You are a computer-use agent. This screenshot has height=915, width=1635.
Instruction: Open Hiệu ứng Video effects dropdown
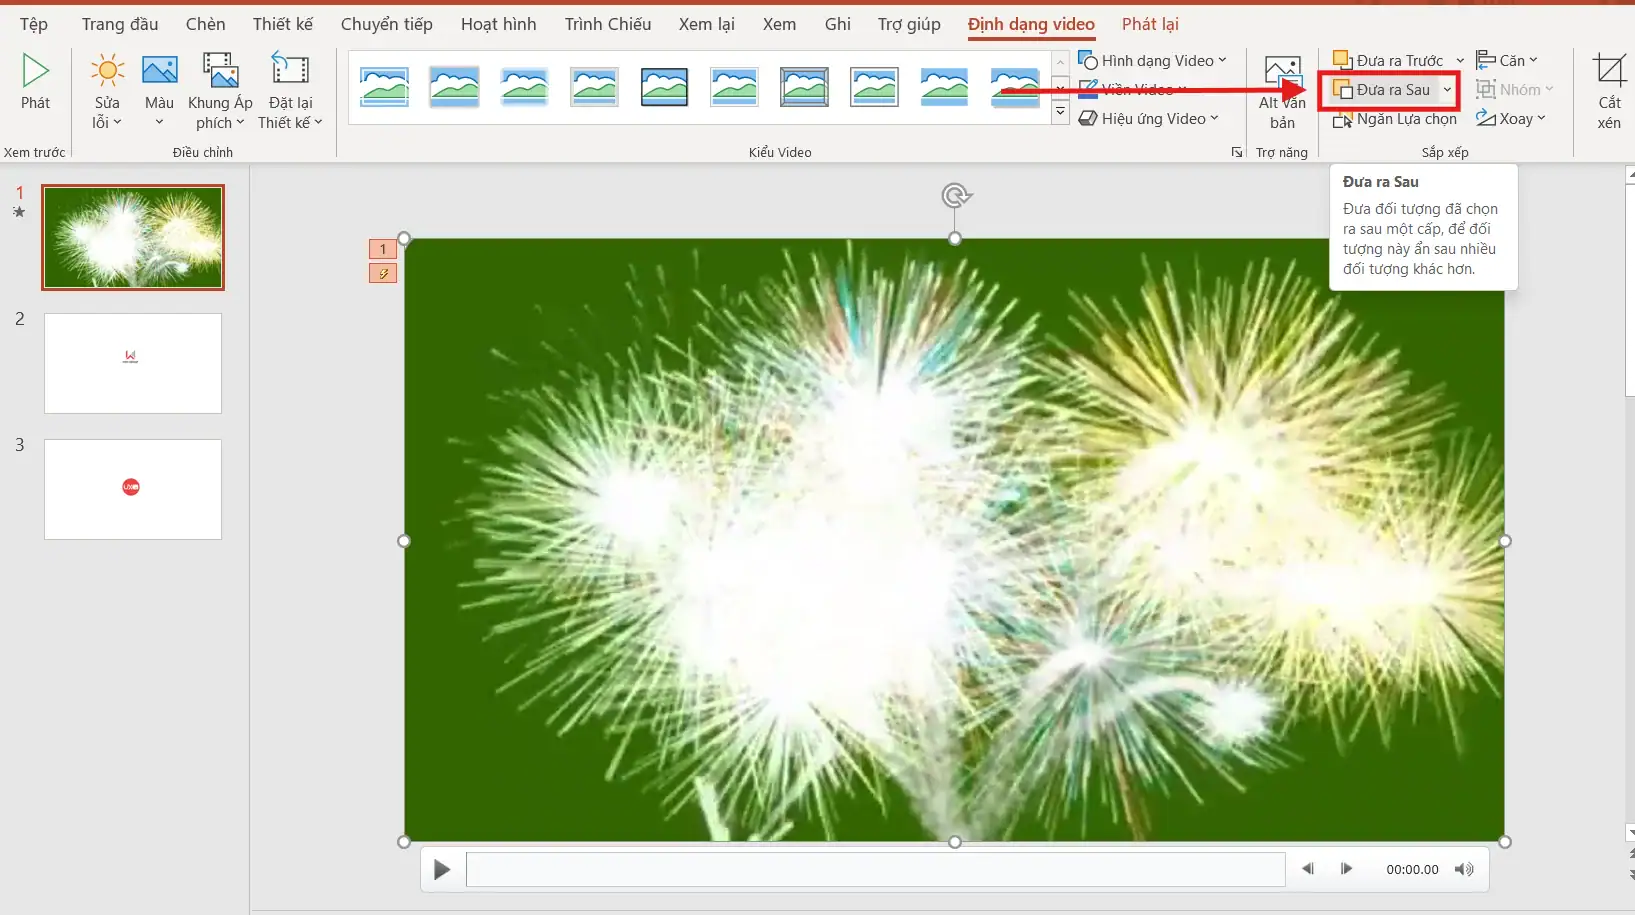pyautogui.click(x=1149, y=119)
